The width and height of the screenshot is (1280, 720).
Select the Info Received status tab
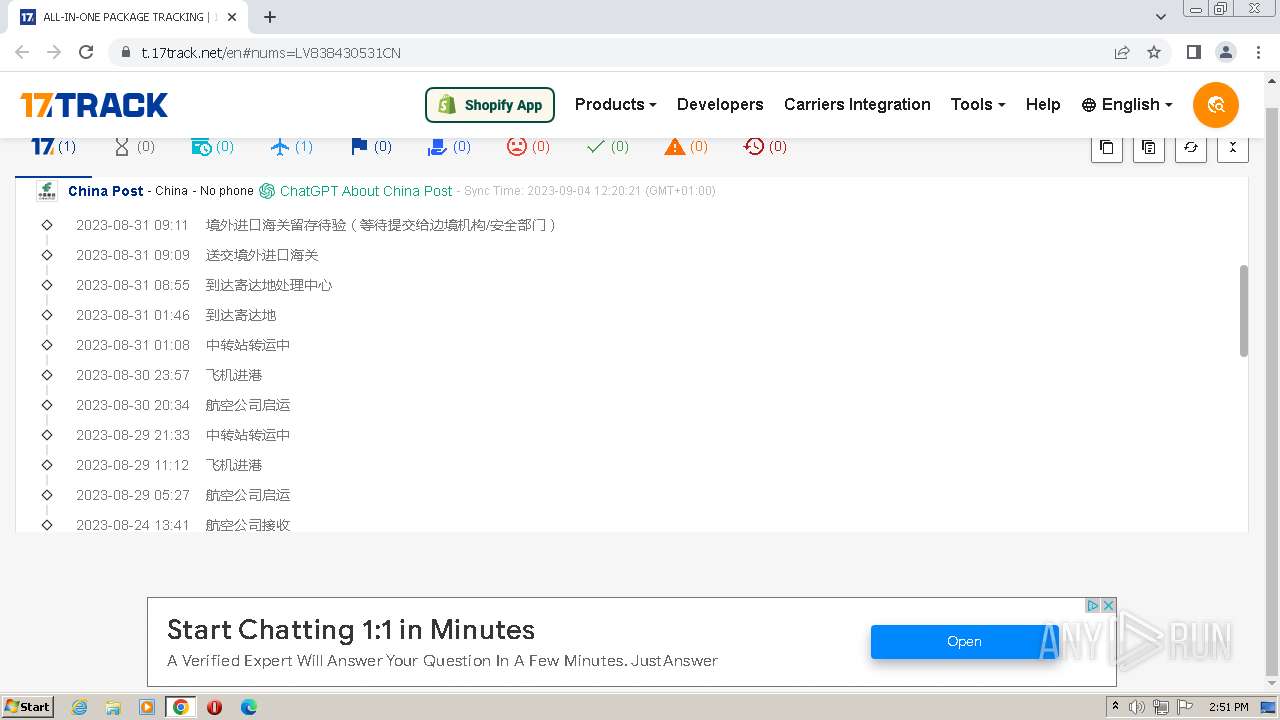click(212, 147)
